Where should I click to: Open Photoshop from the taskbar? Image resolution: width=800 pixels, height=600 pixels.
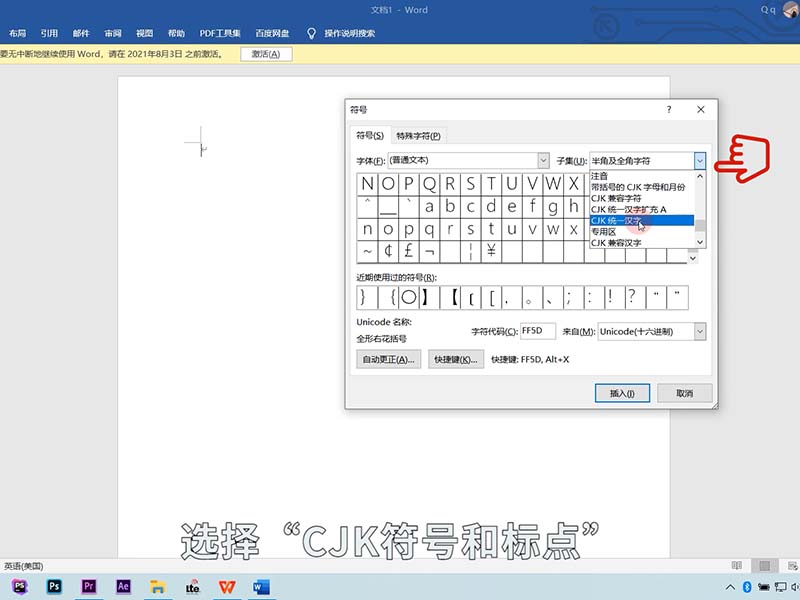coord(54,587)
